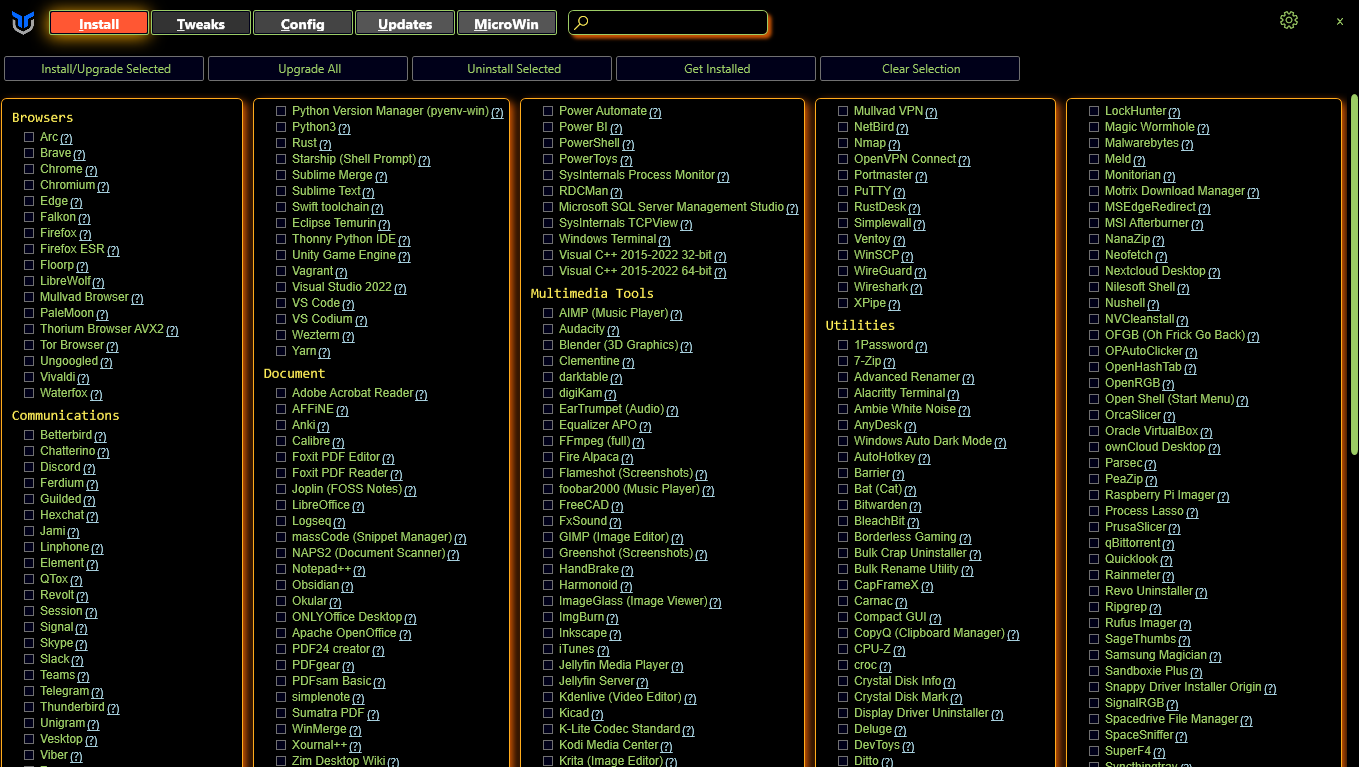Screen dimensions: 1359x767
Task: Select the Oracle VirtualBox checkbox
Action: click(1094, 431)
